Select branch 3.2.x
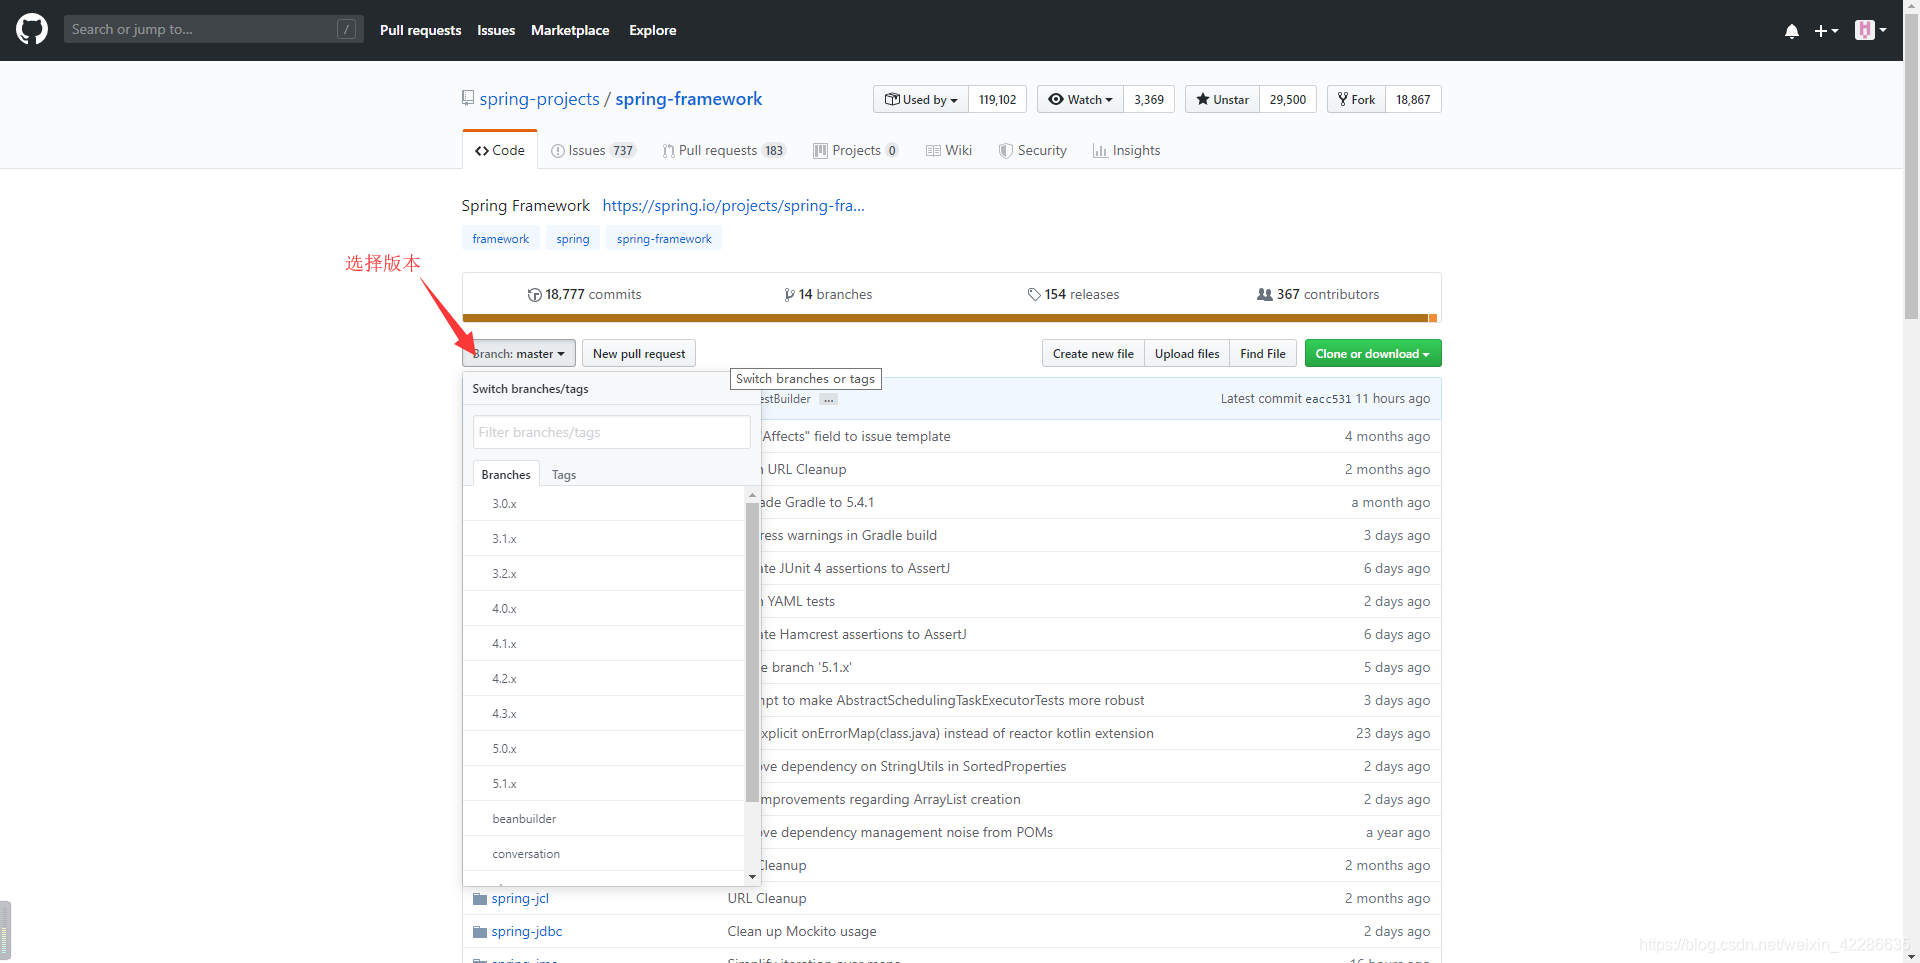1920x963 pixels. [x=604, y=574]
